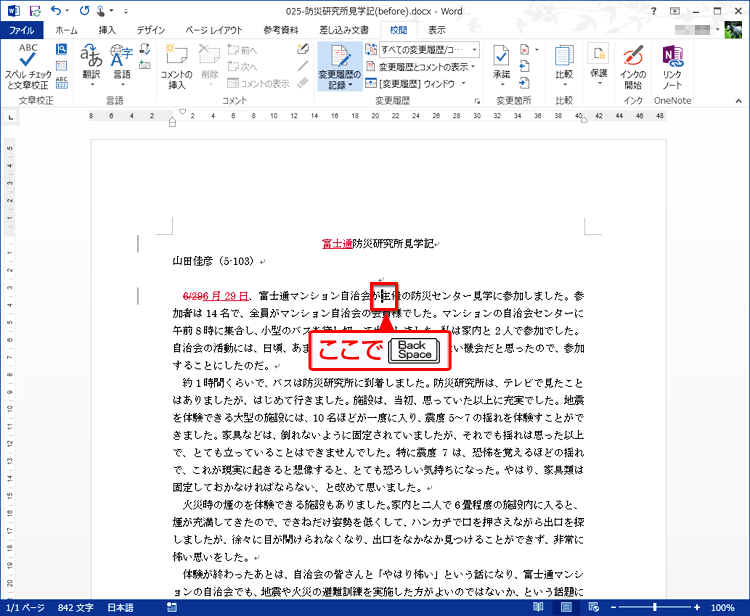Click 日本語 language indicator
This screenshot has width=750, height=616.
pos(120,607)
